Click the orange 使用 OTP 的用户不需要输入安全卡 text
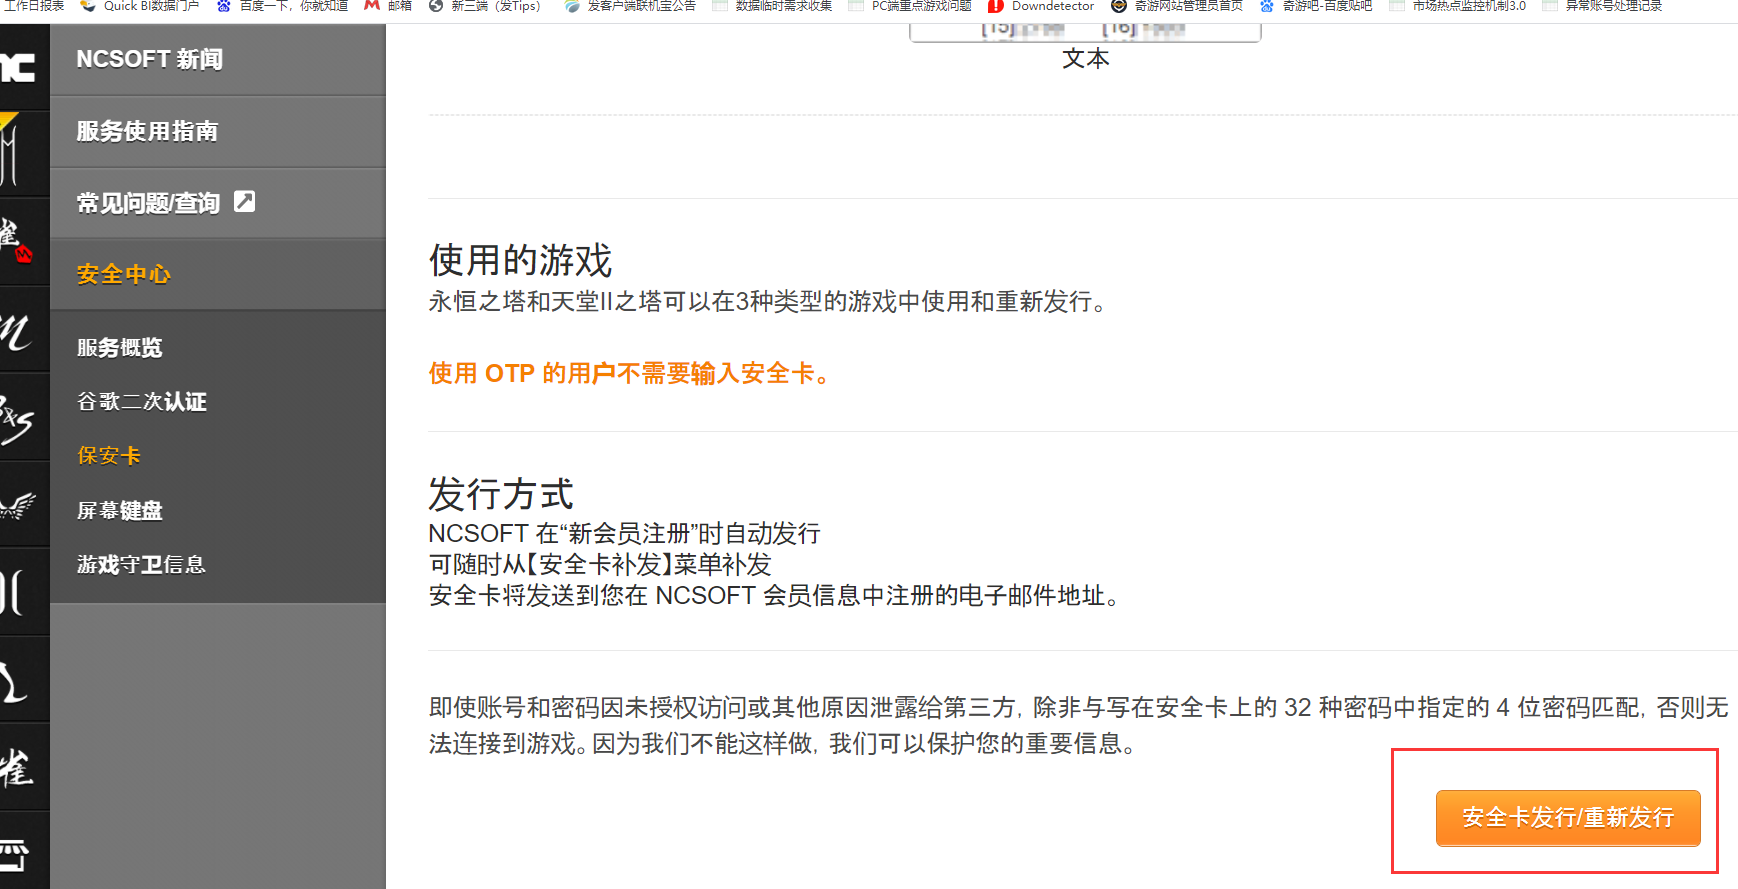 click(x=629, y=373)
